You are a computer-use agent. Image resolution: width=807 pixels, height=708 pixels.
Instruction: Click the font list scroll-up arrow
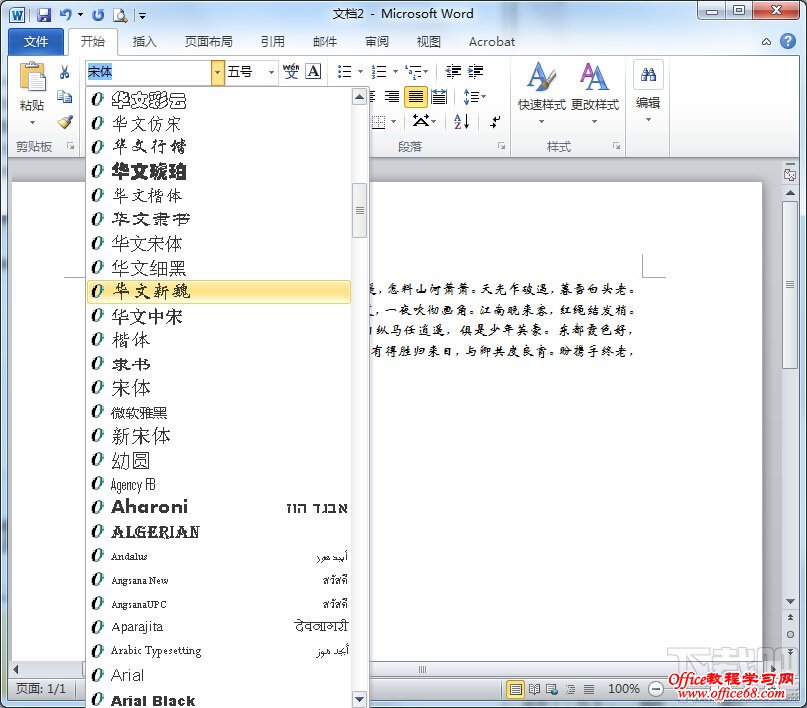coord(359,97)
